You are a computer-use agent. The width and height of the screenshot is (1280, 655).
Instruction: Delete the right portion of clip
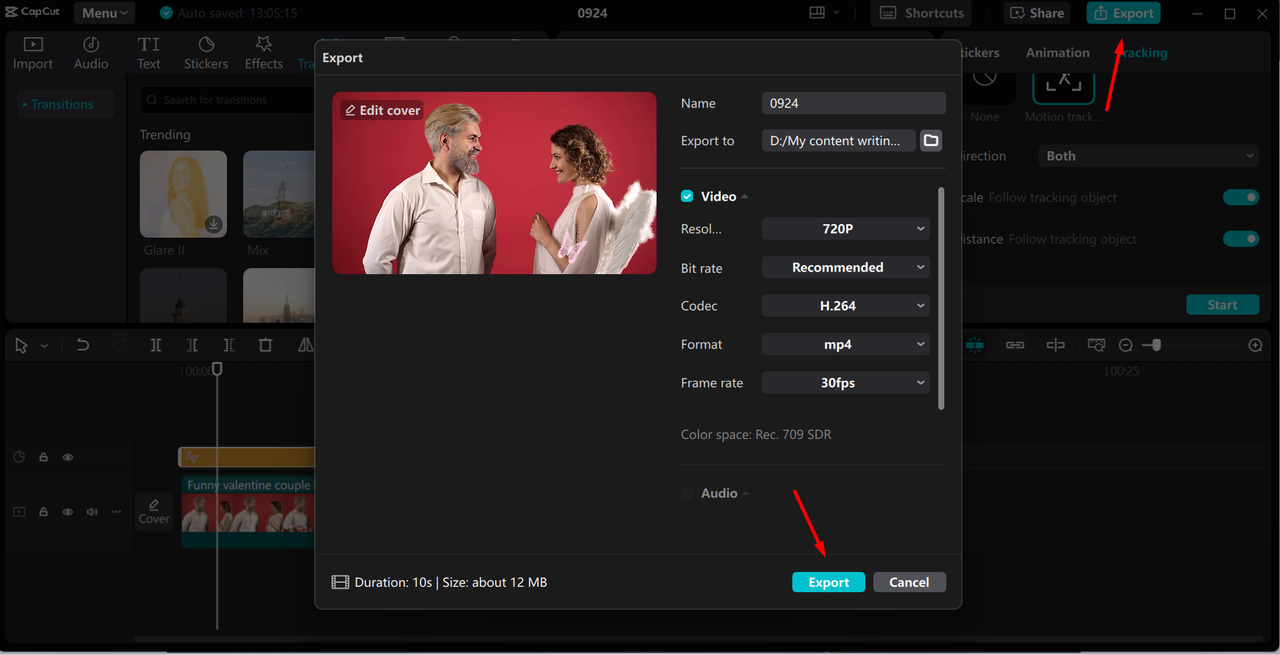pyautogui.click(x=229, y=345)
